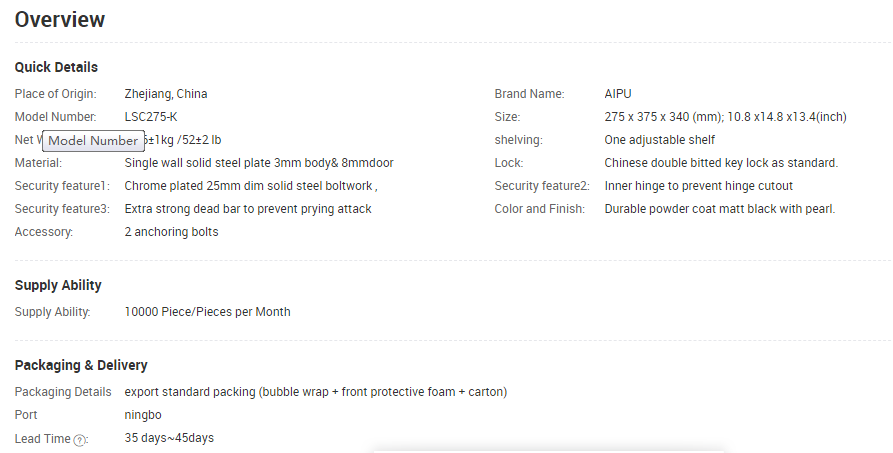893x453 pixels.
Task: Click the One adjustable shelf value
Action: tap(659, 140)
